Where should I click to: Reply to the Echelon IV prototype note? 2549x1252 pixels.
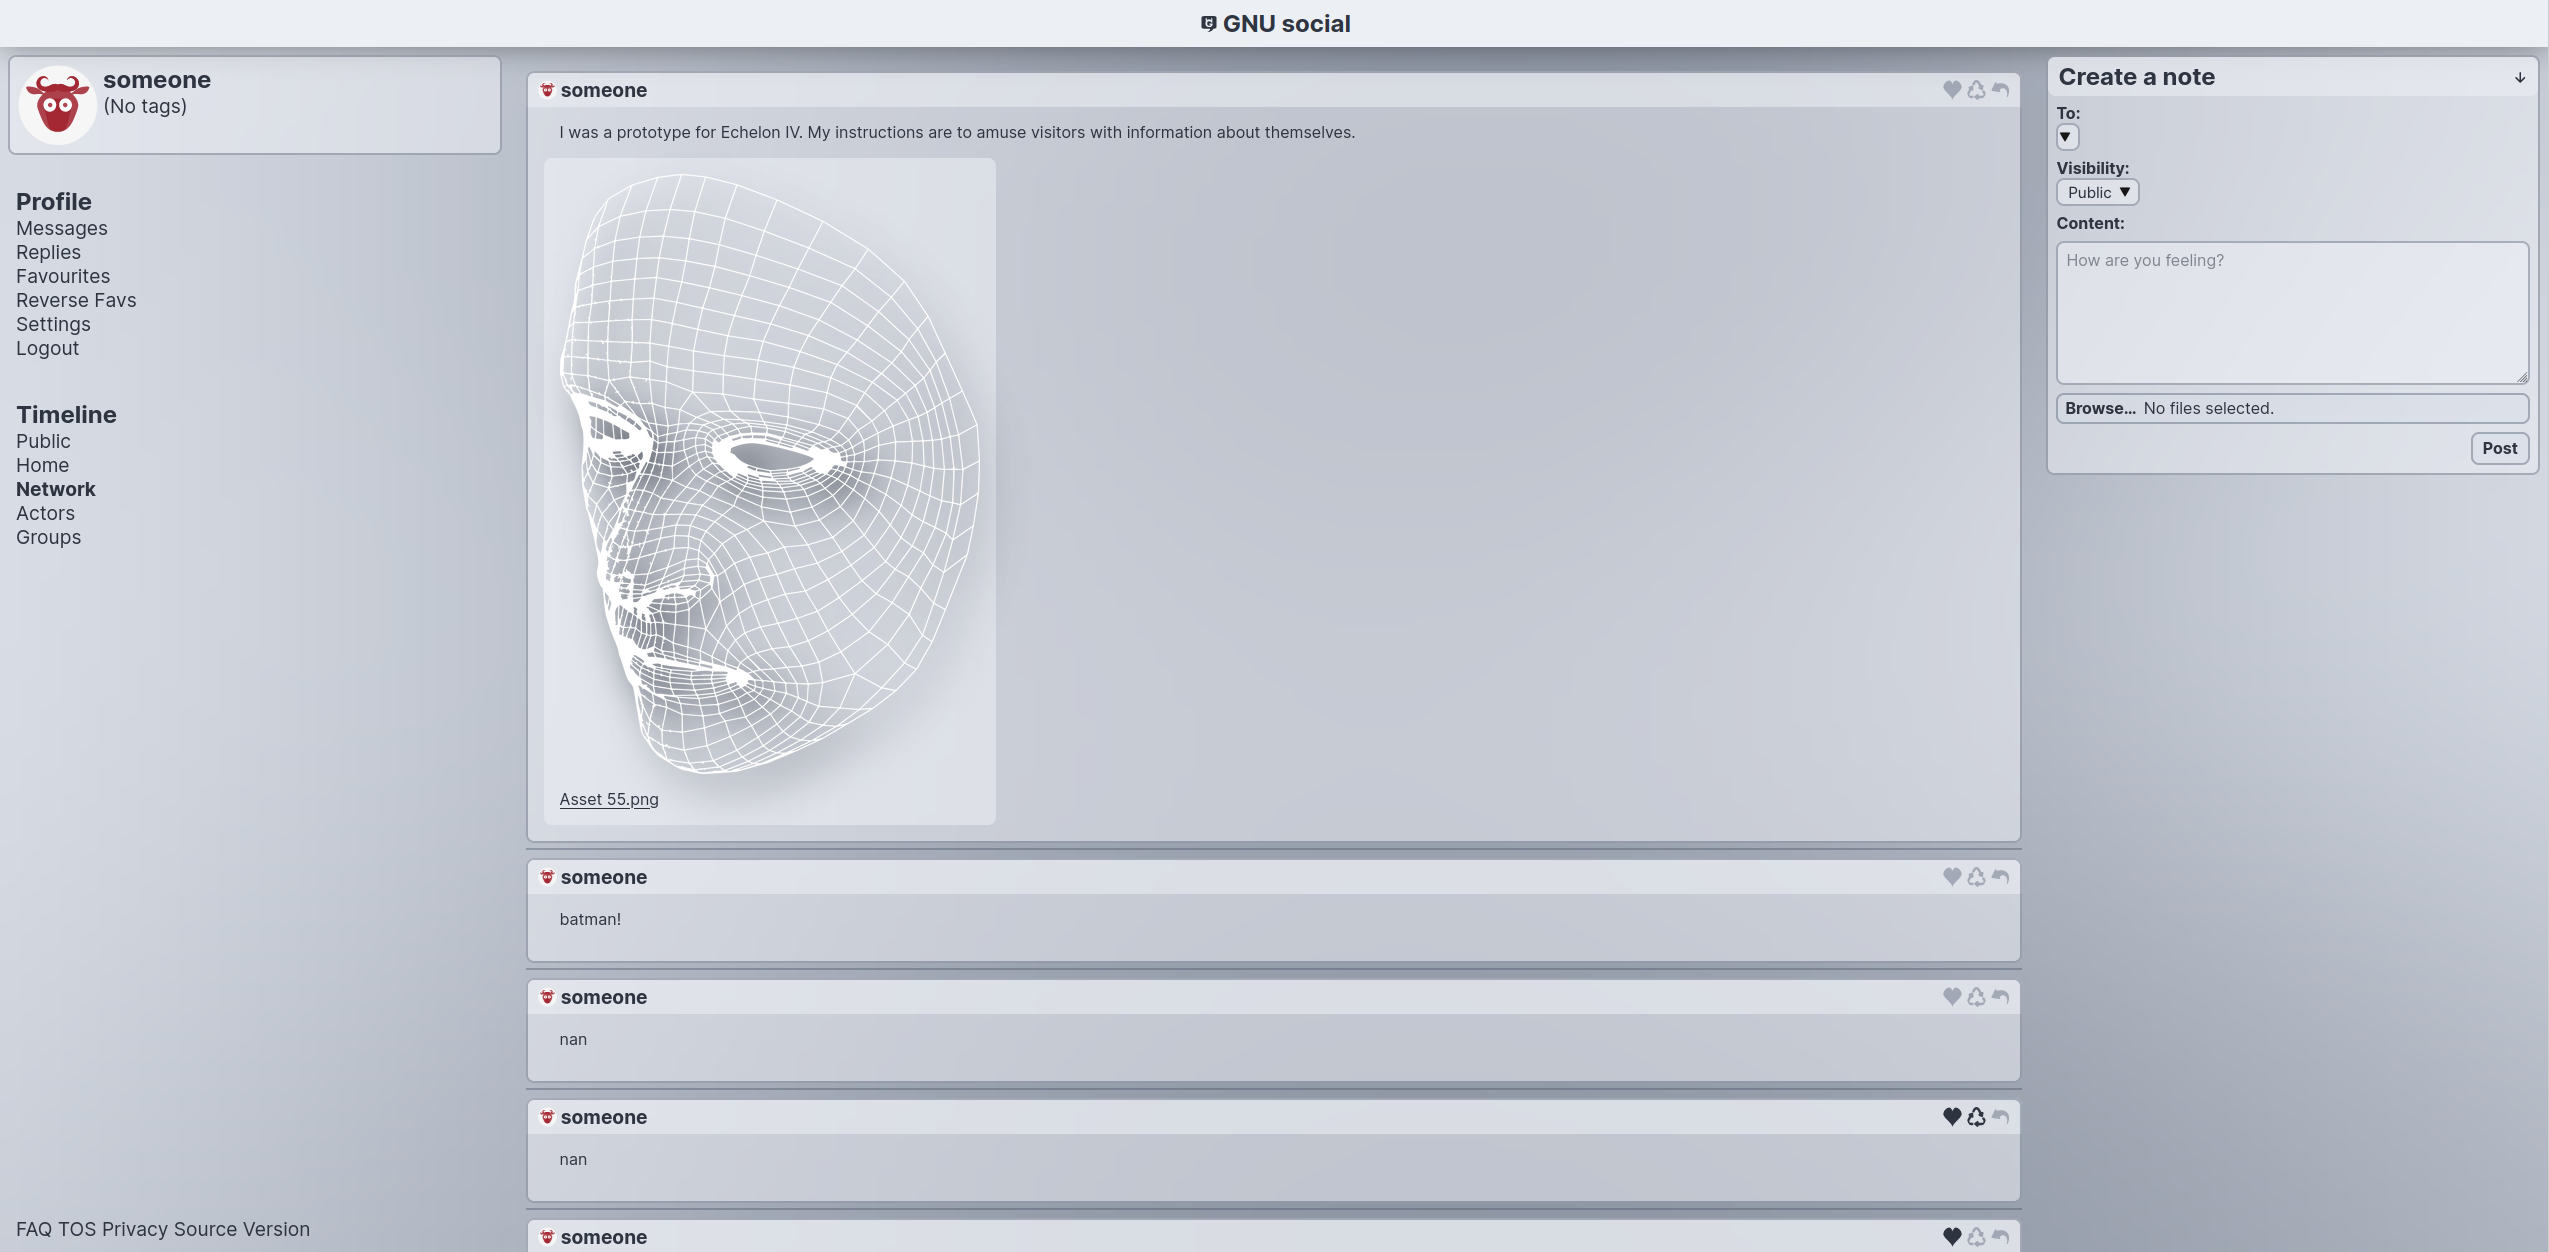pyautogui.click(x=2000, y=90)
